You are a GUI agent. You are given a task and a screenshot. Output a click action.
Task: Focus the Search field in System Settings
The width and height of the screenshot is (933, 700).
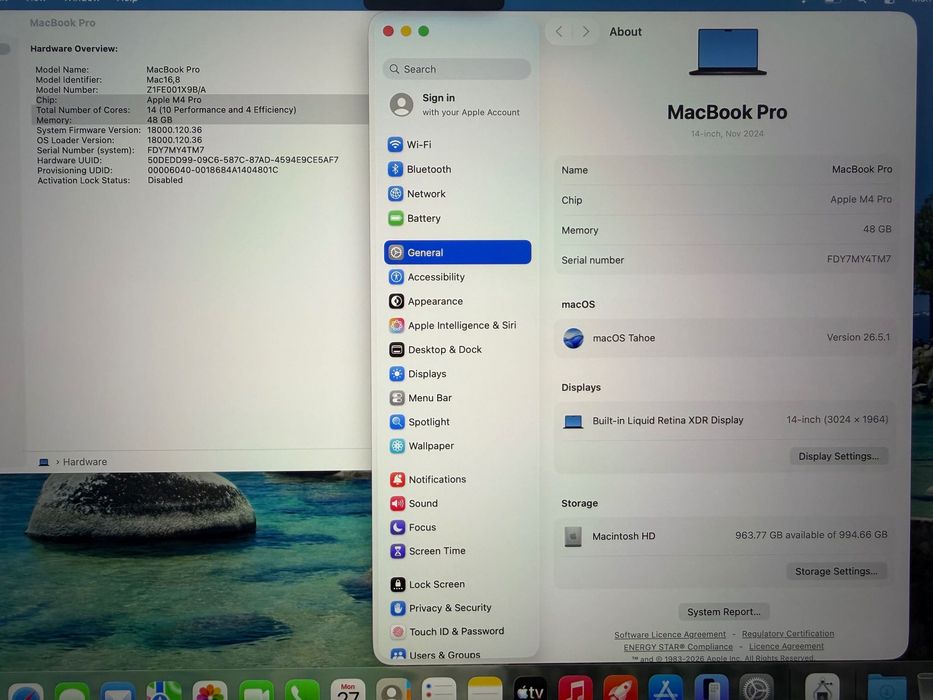(457, 69)
